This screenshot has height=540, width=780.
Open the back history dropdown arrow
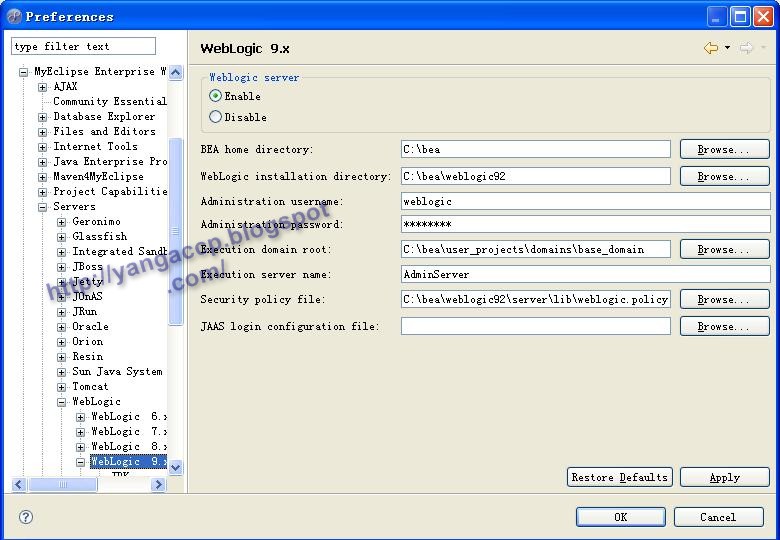tap(727, 48)
